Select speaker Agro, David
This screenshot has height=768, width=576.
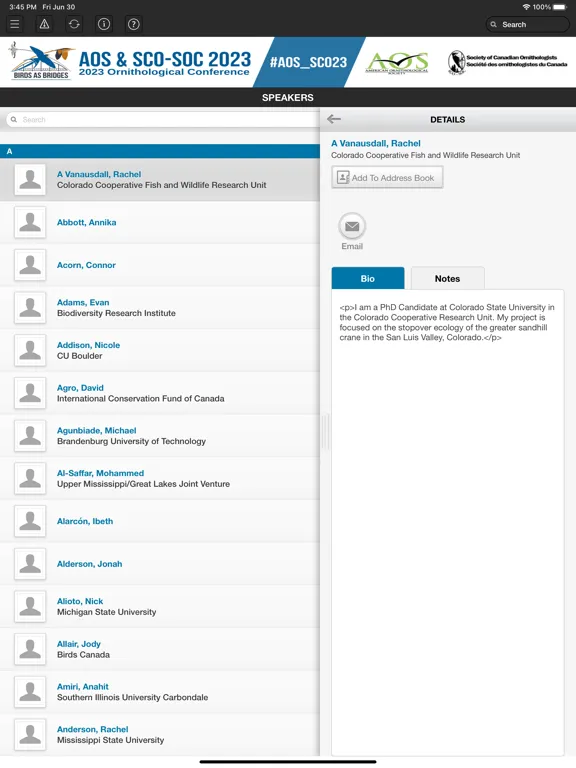pos(160,393)
